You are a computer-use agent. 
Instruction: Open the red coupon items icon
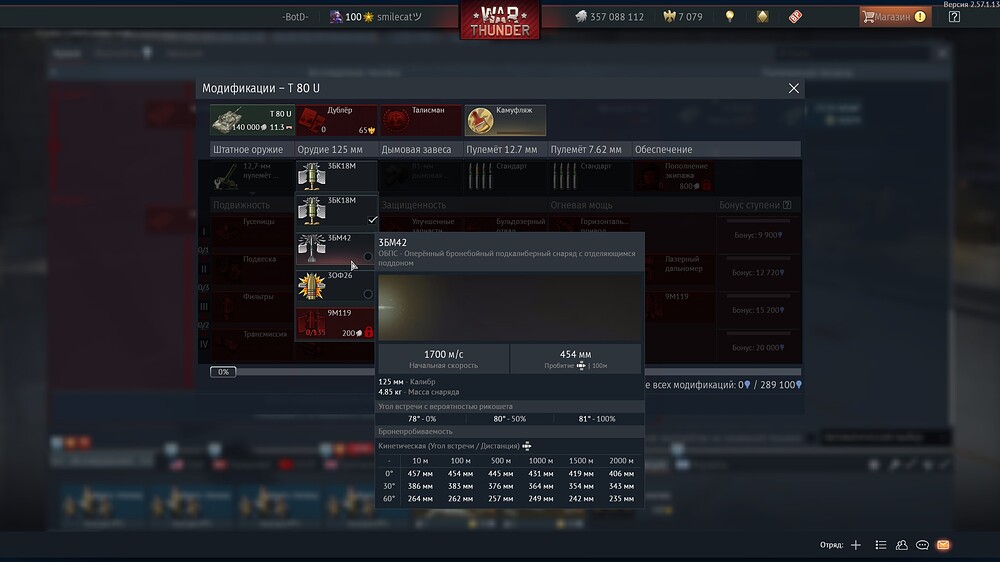click(795, 17)
